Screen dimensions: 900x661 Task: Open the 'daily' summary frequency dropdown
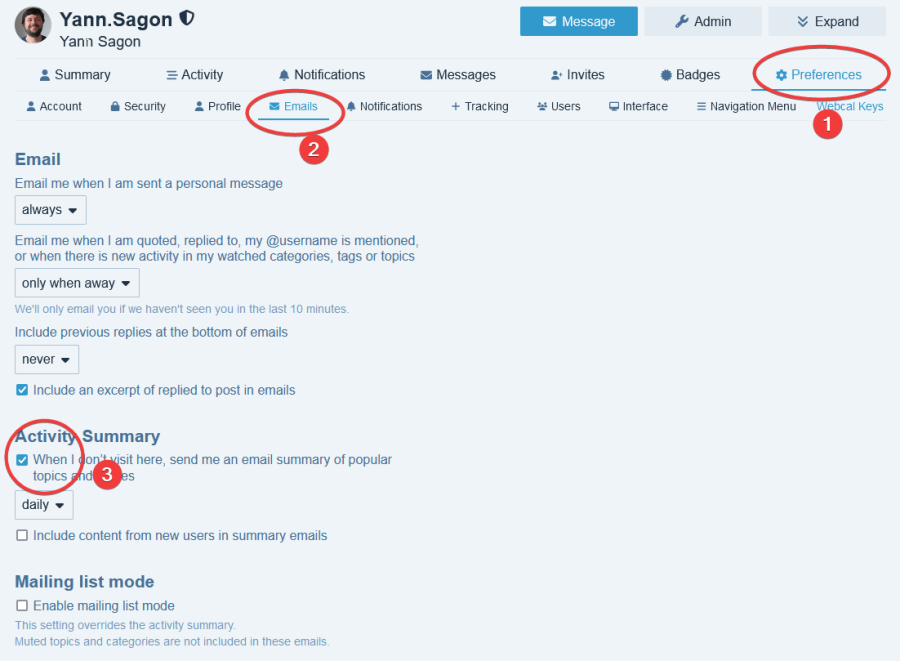click(x=44, y=505)
